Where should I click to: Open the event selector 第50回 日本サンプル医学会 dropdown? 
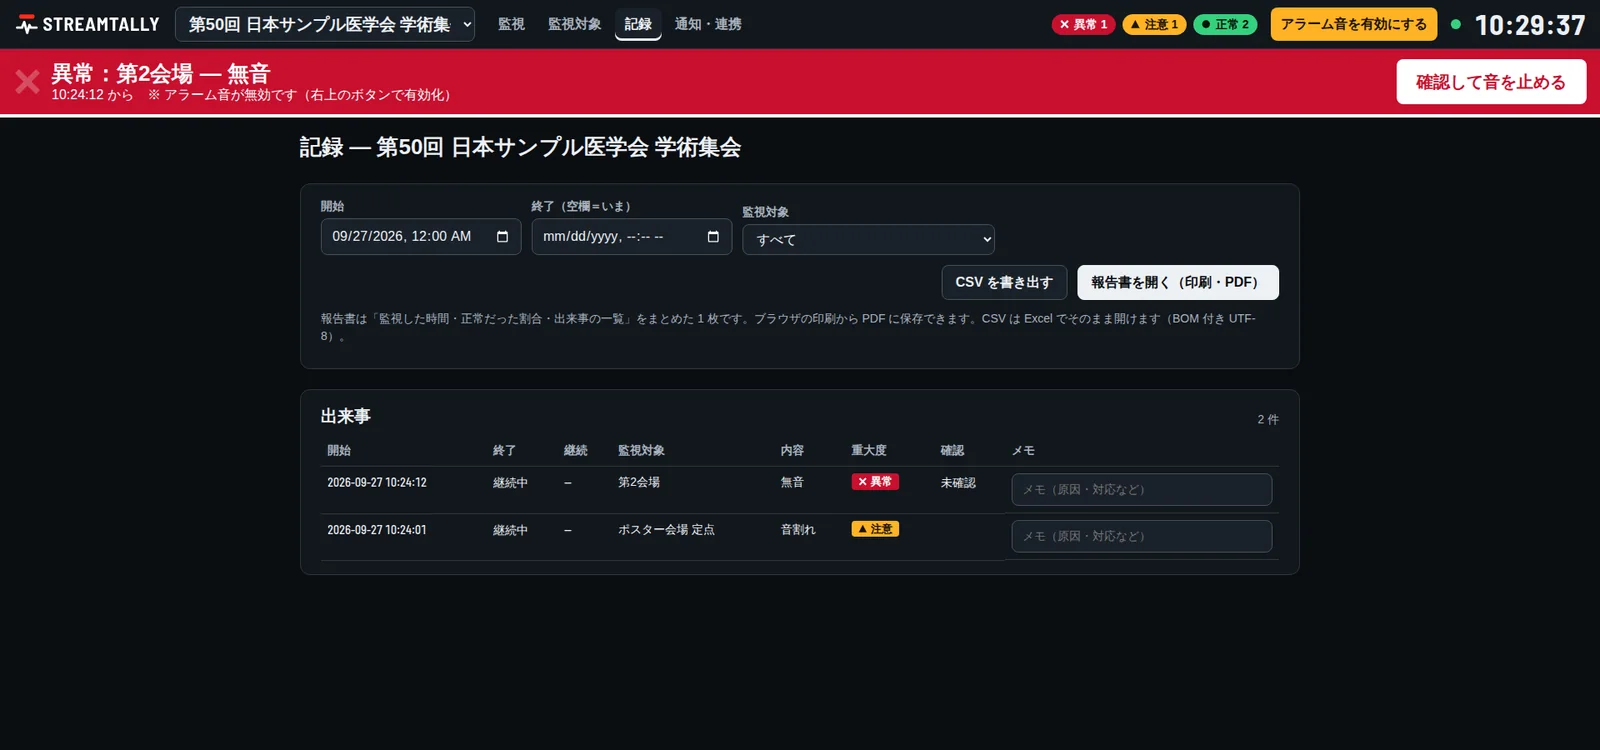pyautogui.click(x=325, y=24)
